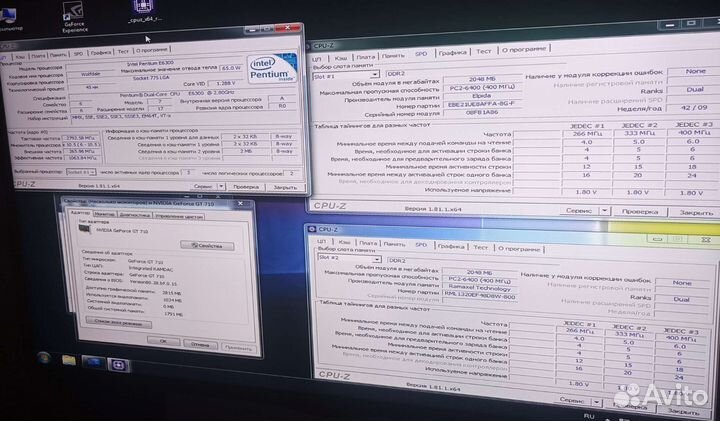
Task: Click the Windows Start orb
Action: pyautogui.click(x=44, y=358)
